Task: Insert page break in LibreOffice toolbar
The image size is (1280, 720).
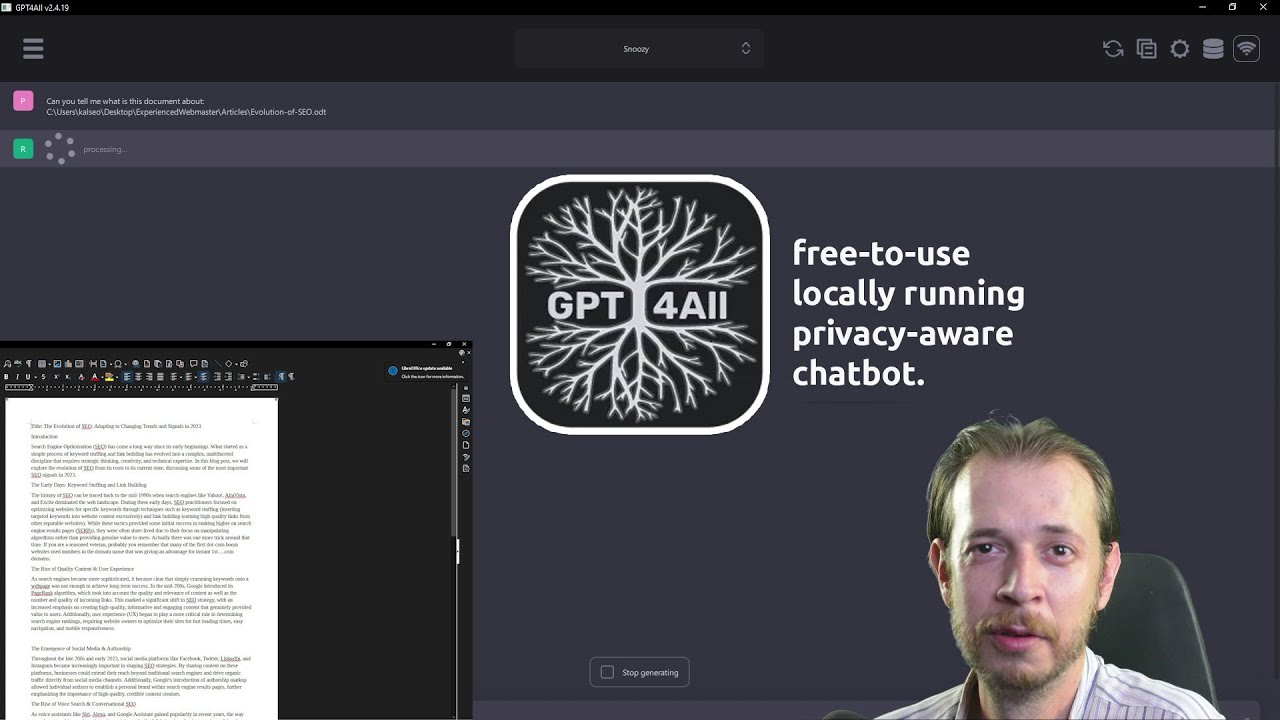Action: pyautogui.click(x=93, y=364)
